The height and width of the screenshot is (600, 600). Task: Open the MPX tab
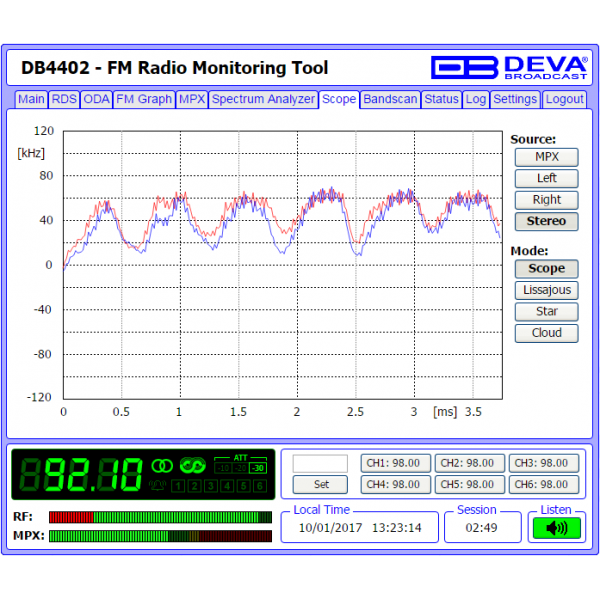(192, 99)
